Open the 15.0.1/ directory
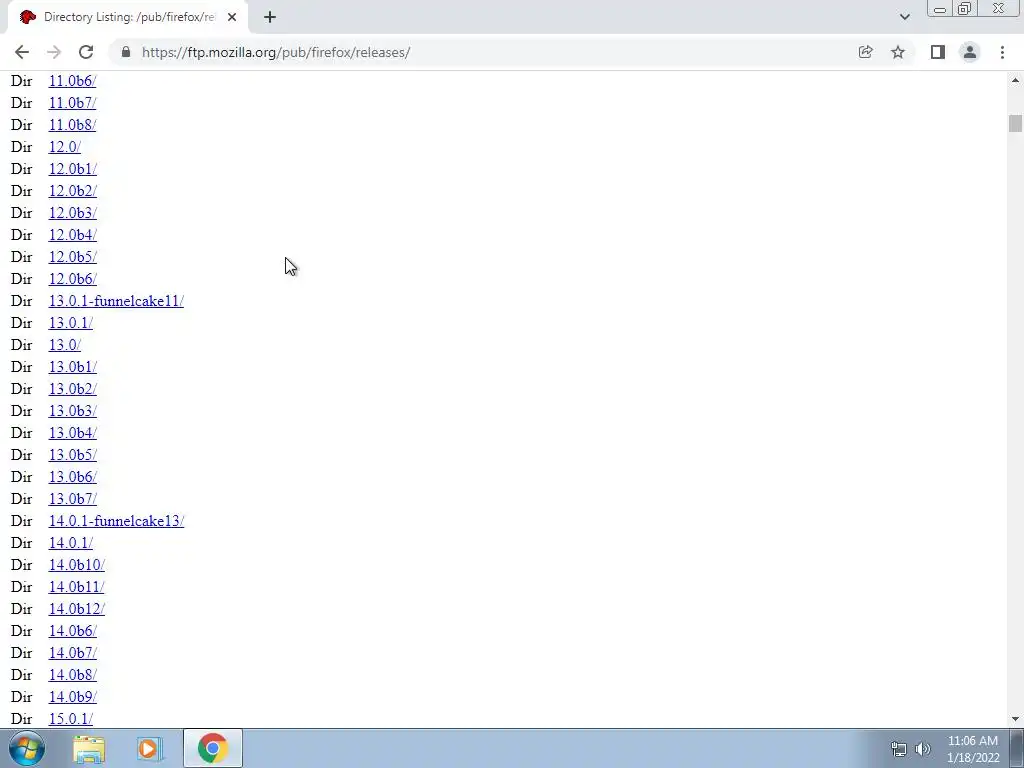The width and height of the screenshot is (1024, 768). pos(71,719)
